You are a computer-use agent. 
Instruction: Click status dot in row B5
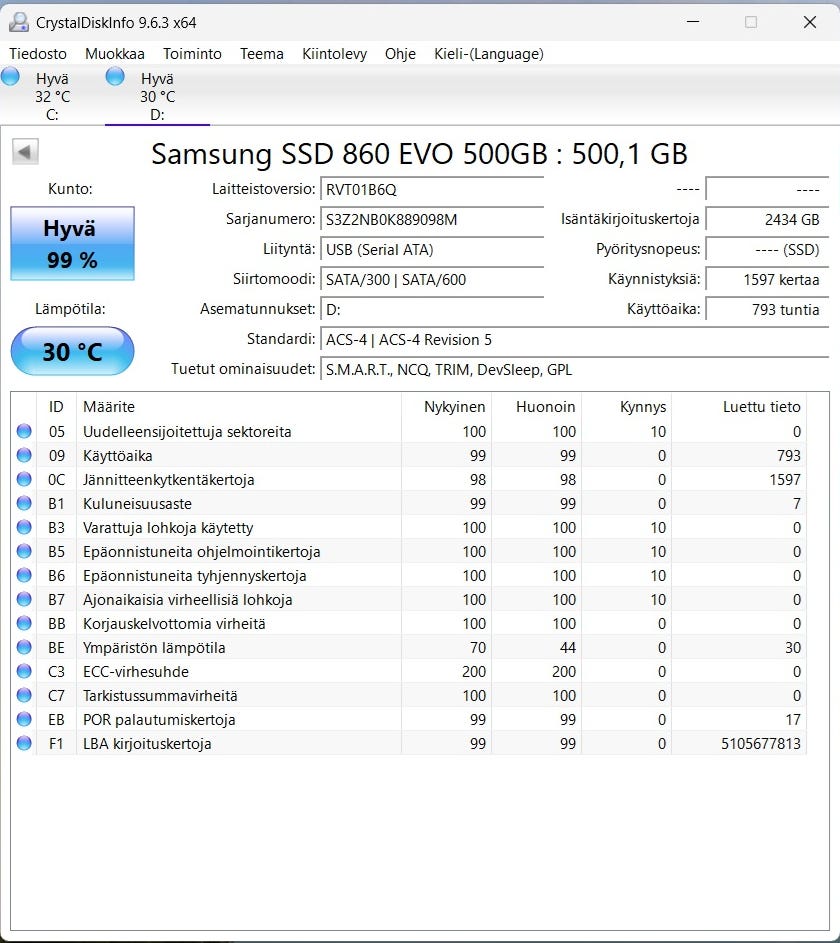pyautogui.click(x=24, y=551)
